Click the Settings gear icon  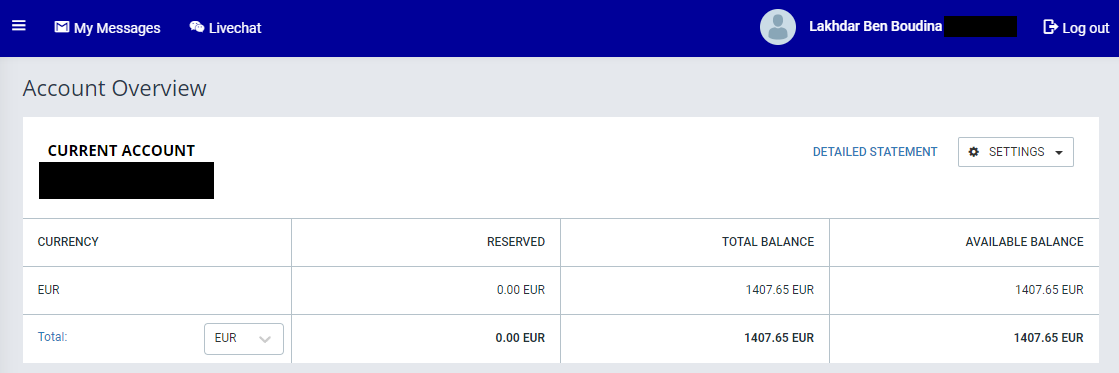coord(973,152)
